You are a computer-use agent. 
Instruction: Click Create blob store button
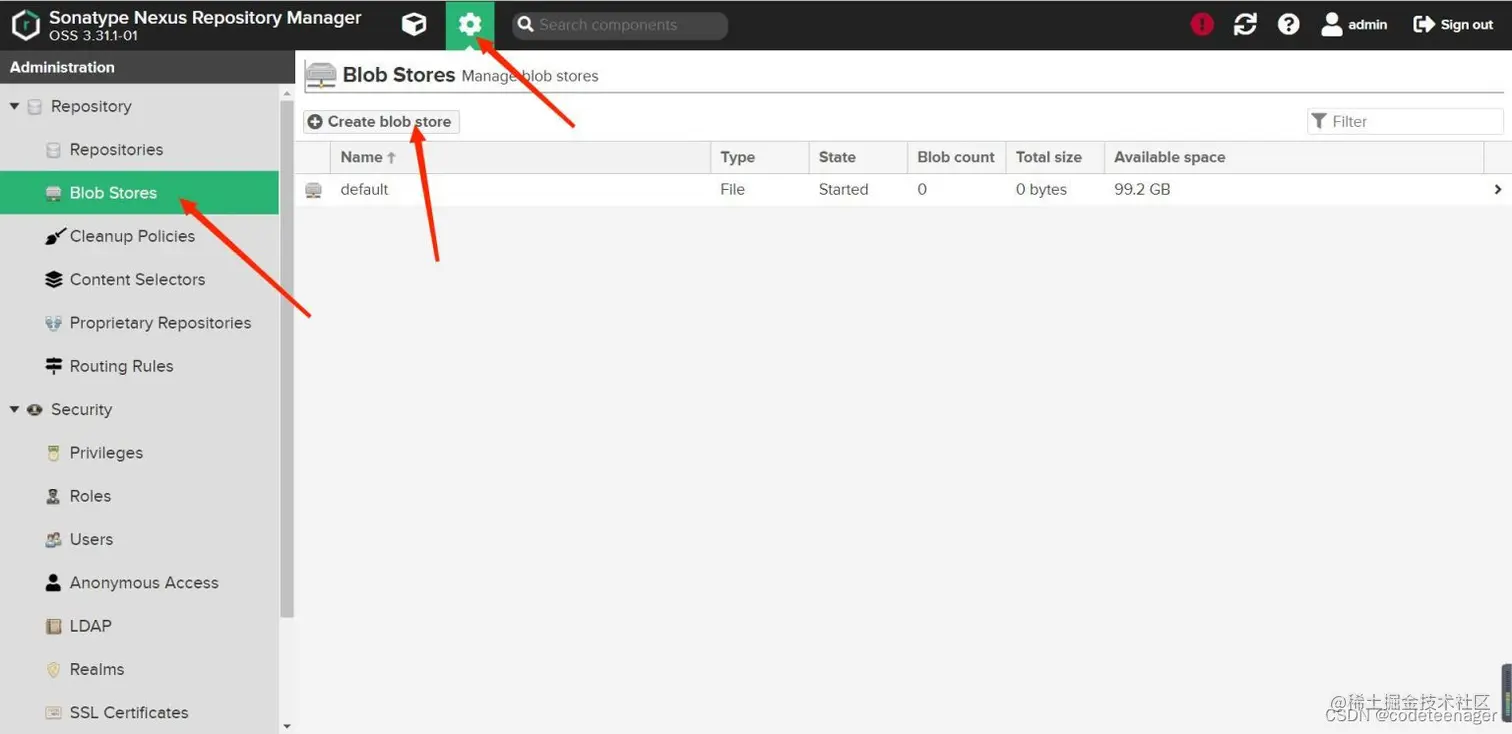pyautogui.click(x=381, y=121)
